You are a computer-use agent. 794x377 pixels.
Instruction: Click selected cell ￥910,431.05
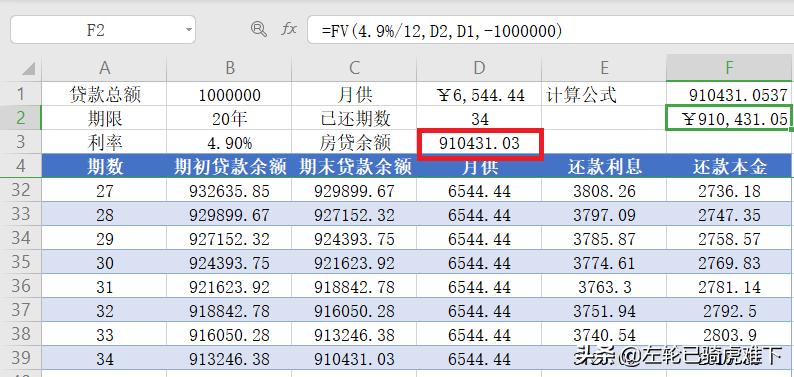(729, 118)
